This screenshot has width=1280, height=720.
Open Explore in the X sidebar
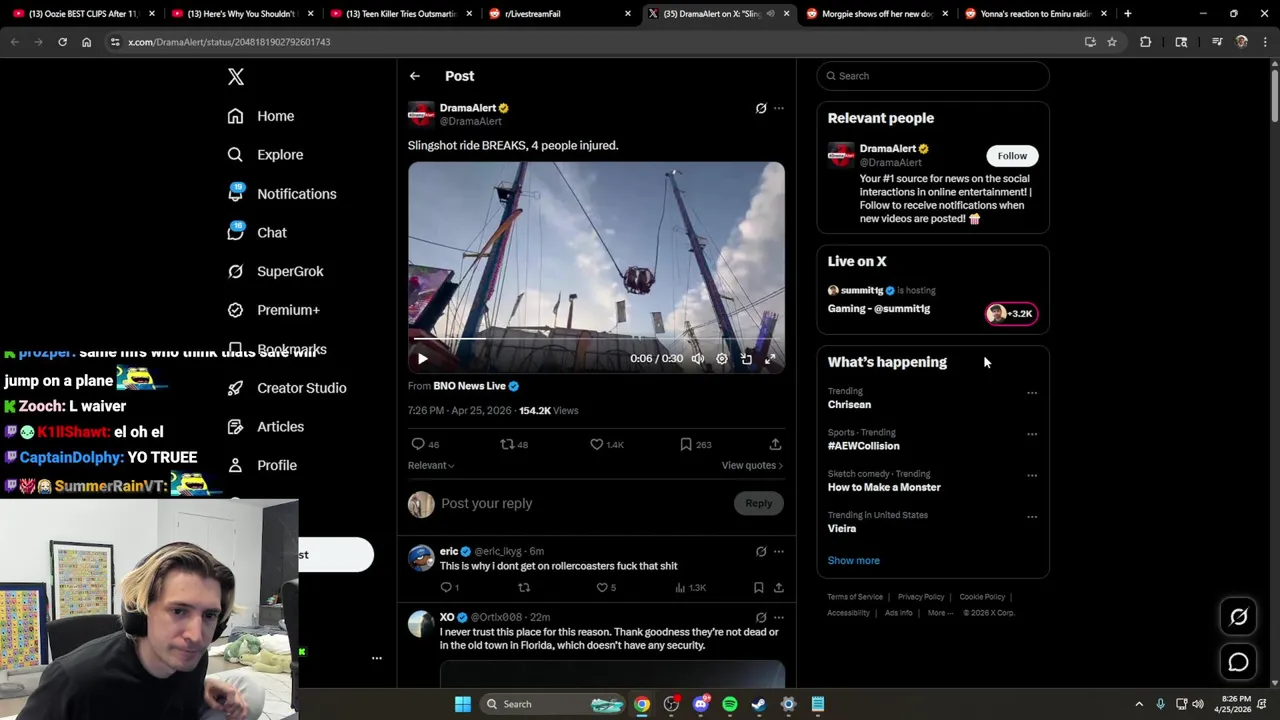(265, 155)
